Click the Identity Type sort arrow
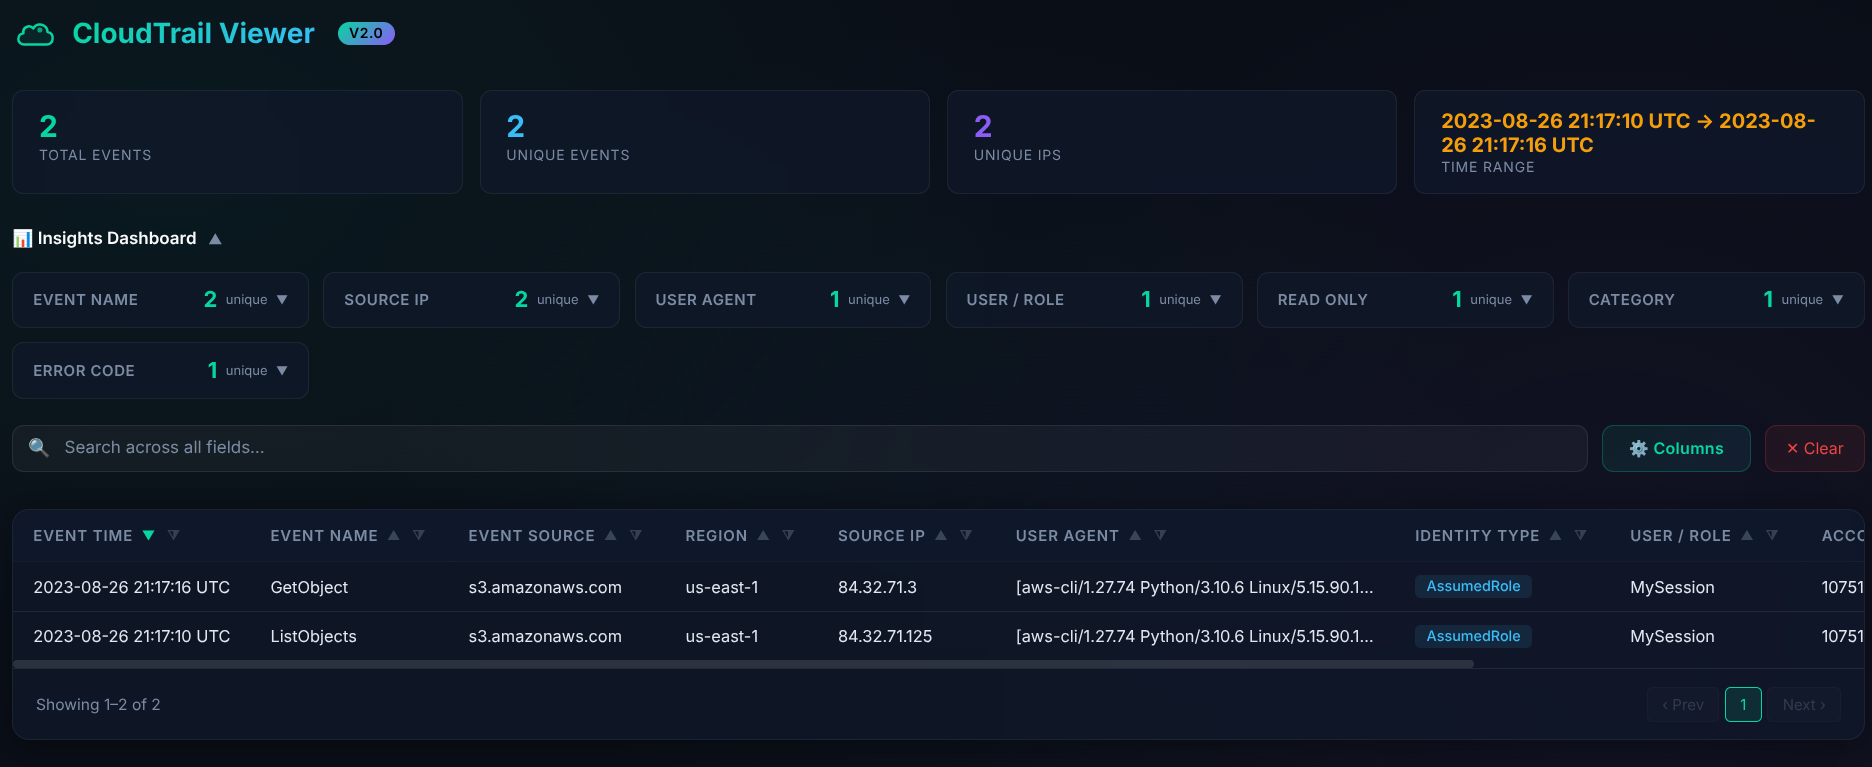Screen dimensions: 1872x767 point(1555,536)
